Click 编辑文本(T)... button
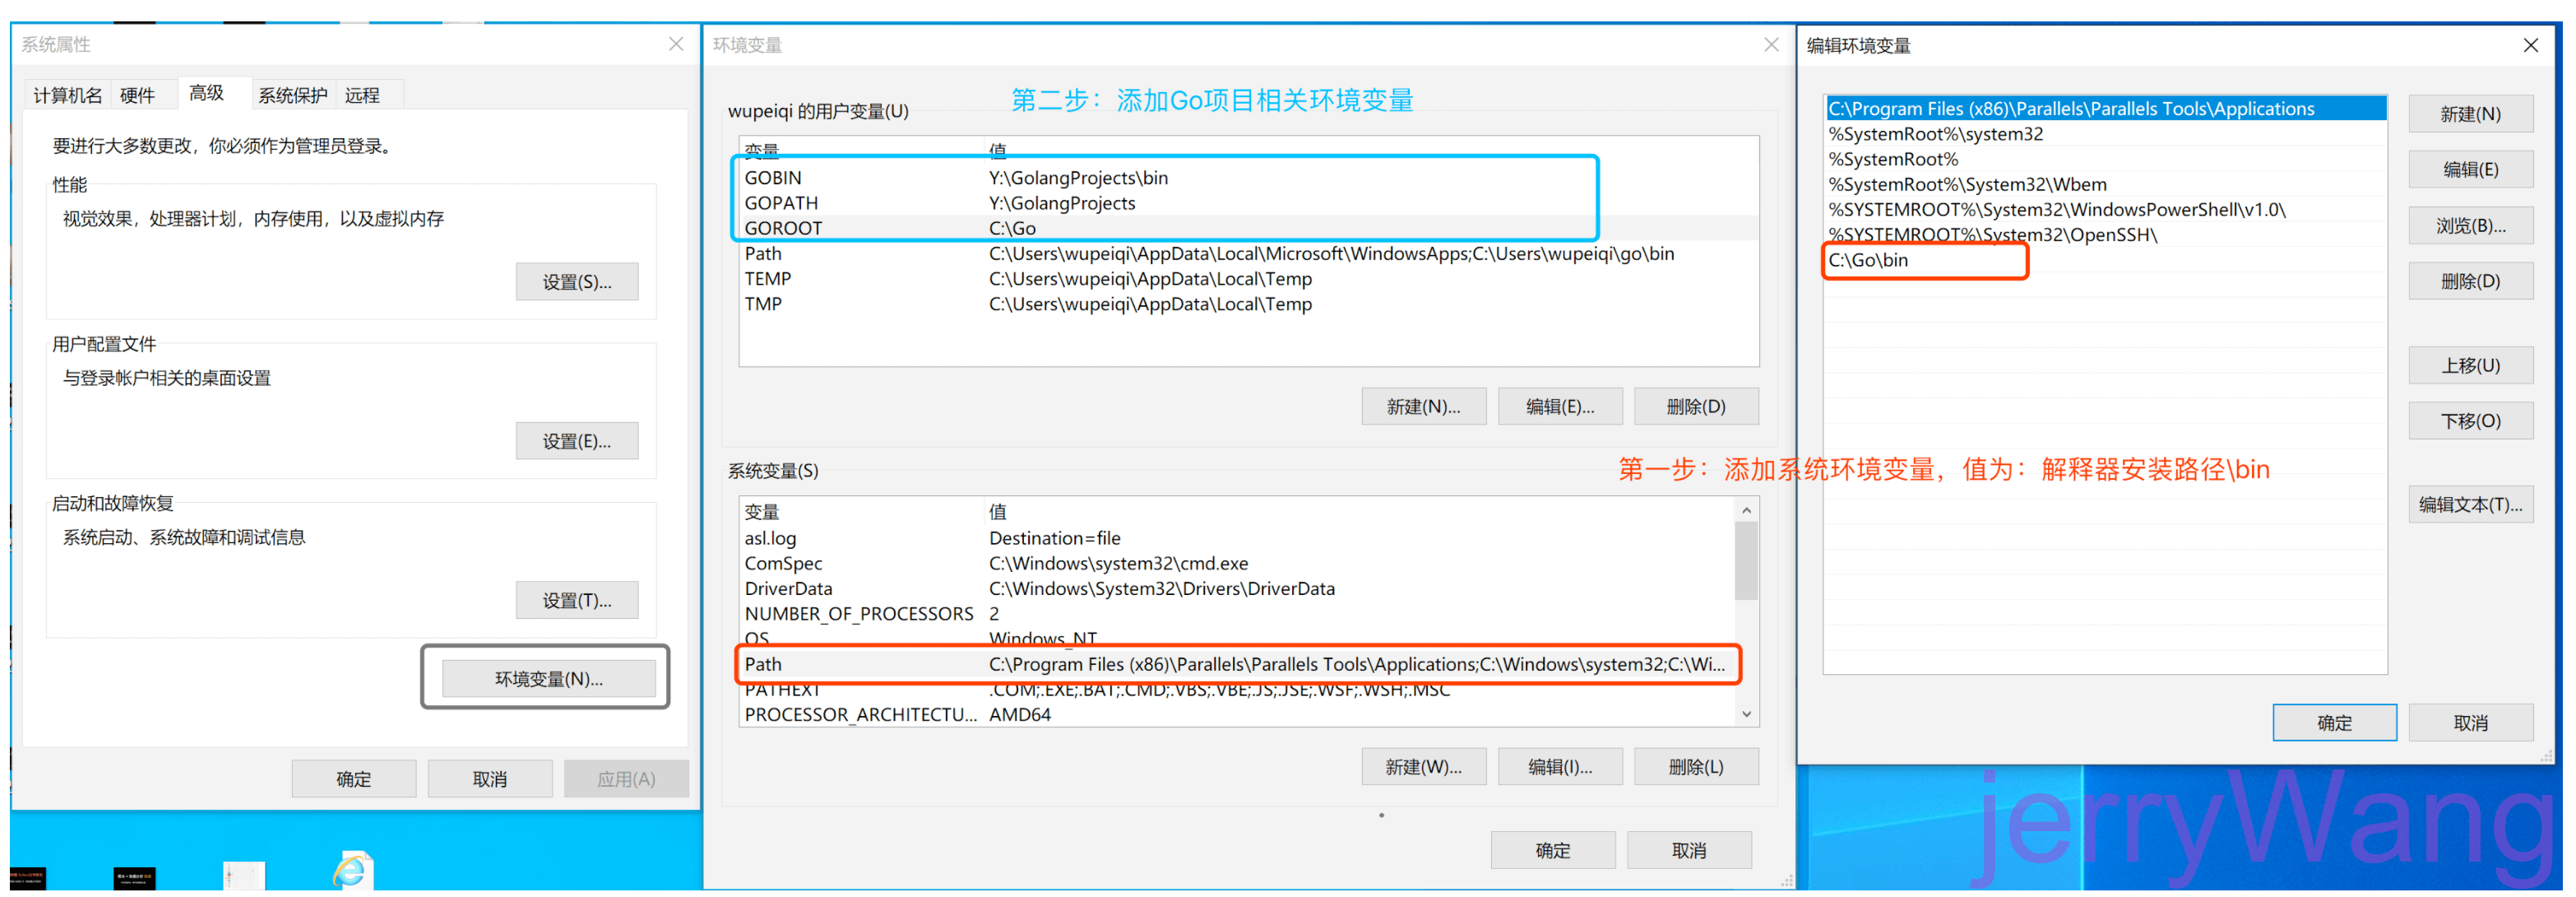2576x897 pixels. 2469,504
